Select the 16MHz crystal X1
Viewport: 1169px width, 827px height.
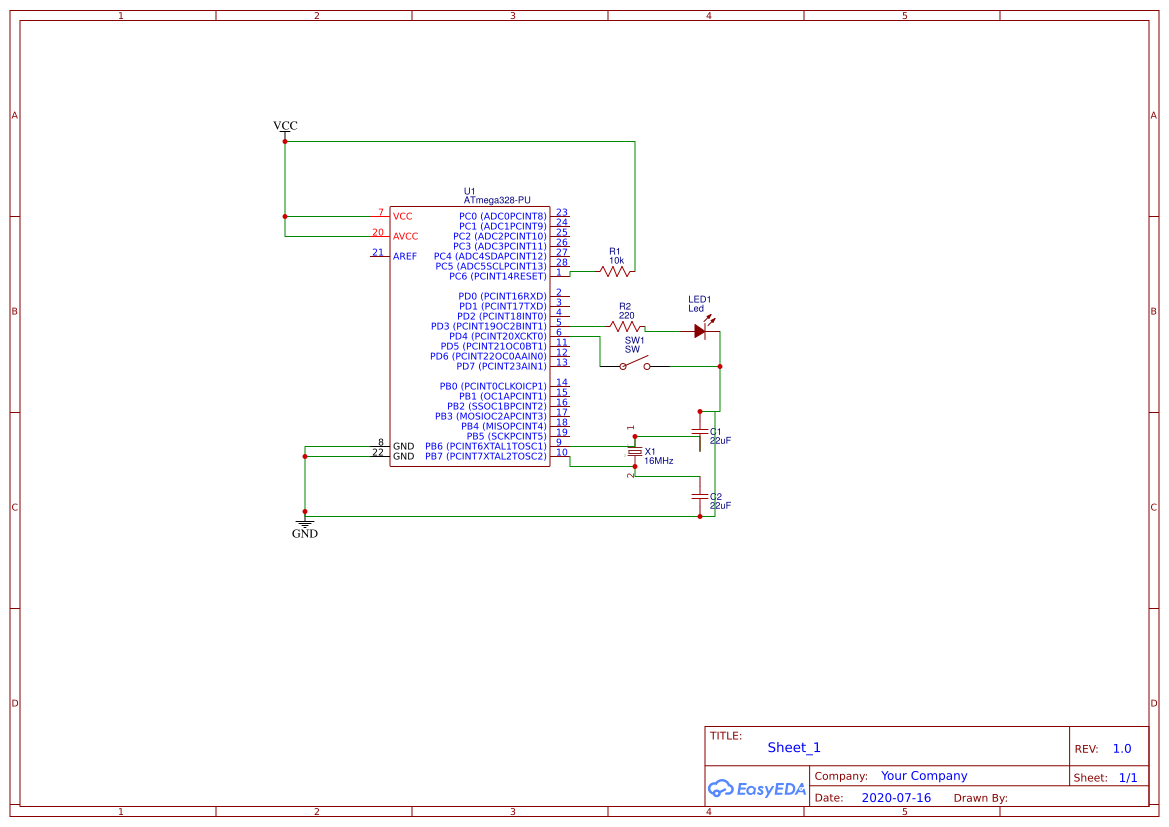tap(634, 451)
